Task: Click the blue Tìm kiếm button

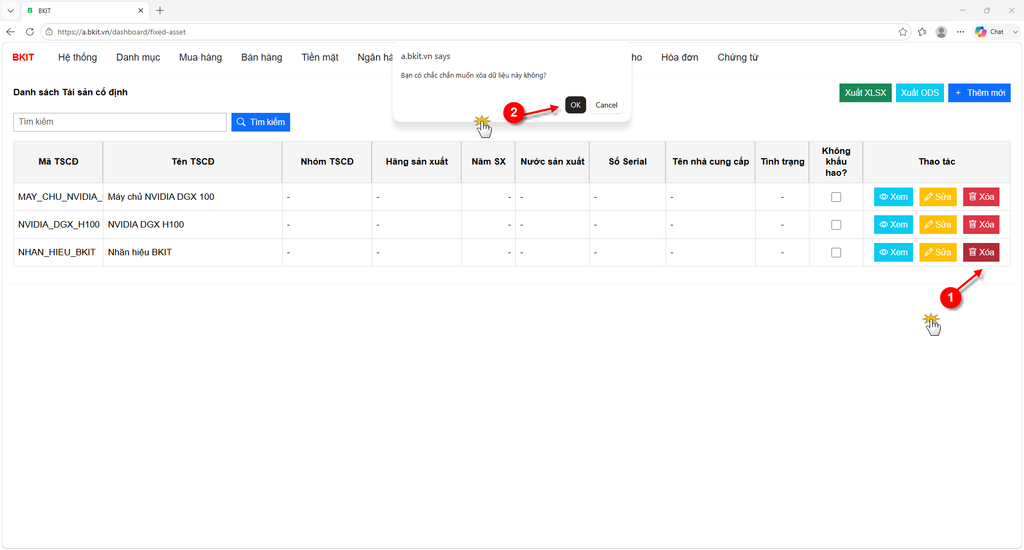Action: 261,122
